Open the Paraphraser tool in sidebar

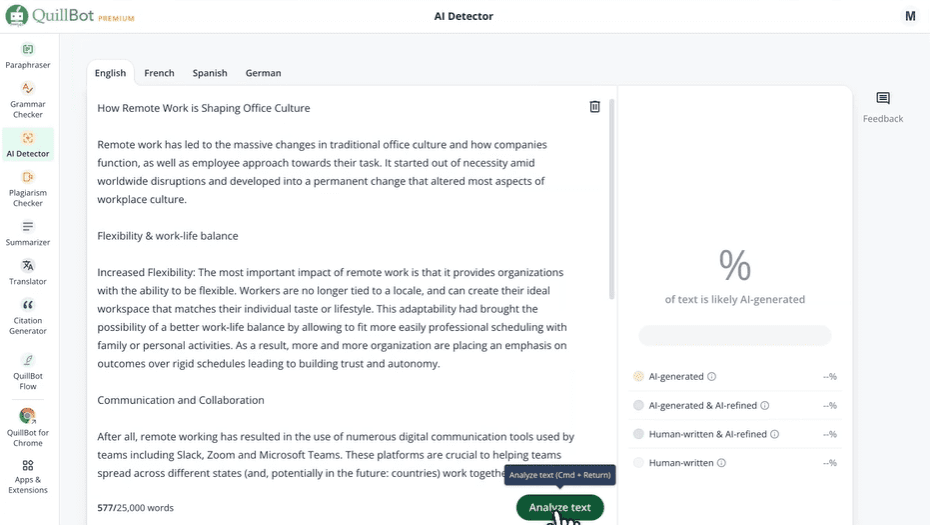coord(28,50)
